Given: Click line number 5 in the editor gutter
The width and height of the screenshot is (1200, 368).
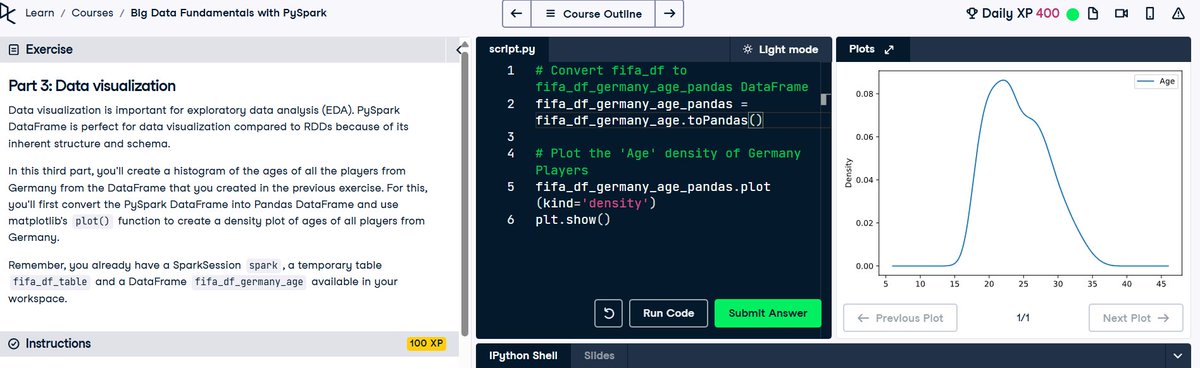Looking at the screenshot, I should [510, 187].
